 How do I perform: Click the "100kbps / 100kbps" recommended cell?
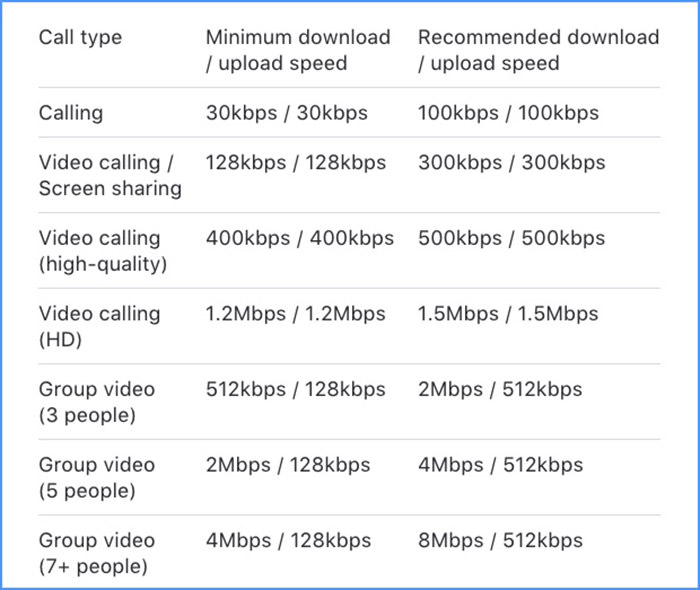point(508,113)
